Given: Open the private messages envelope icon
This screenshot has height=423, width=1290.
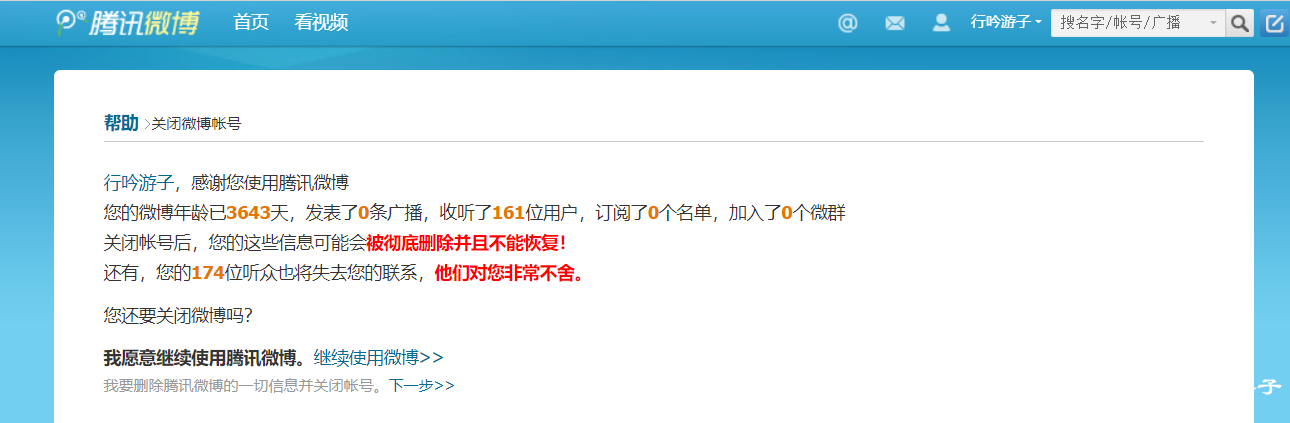Looking at the screenshot, I should [895, 23].
